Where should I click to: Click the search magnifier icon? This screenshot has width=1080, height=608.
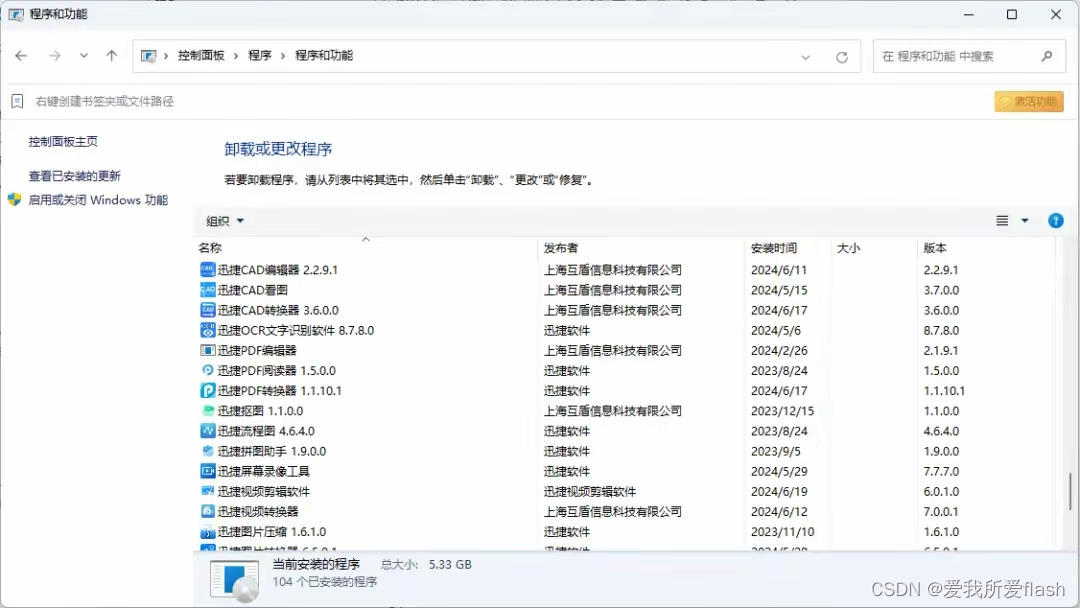(1047, 56)
